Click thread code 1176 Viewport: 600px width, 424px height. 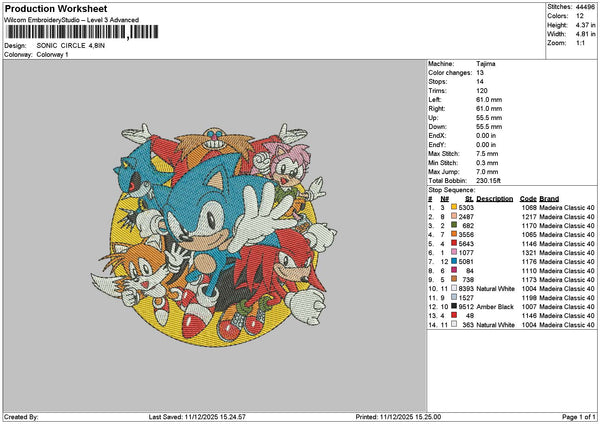[x=528, y=262]
